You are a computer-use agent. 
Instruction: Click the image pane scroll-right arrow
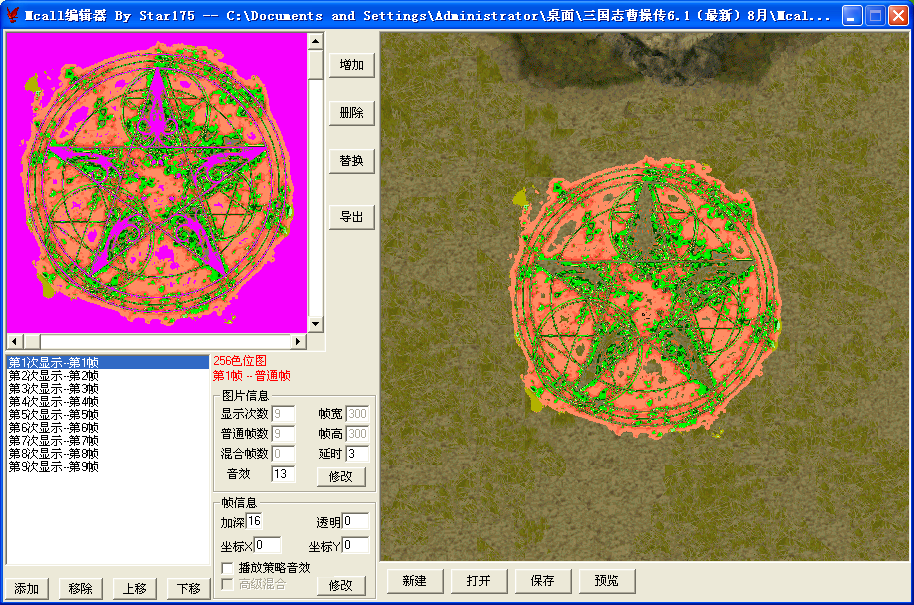pyautogui.click(x=298, y=341)
